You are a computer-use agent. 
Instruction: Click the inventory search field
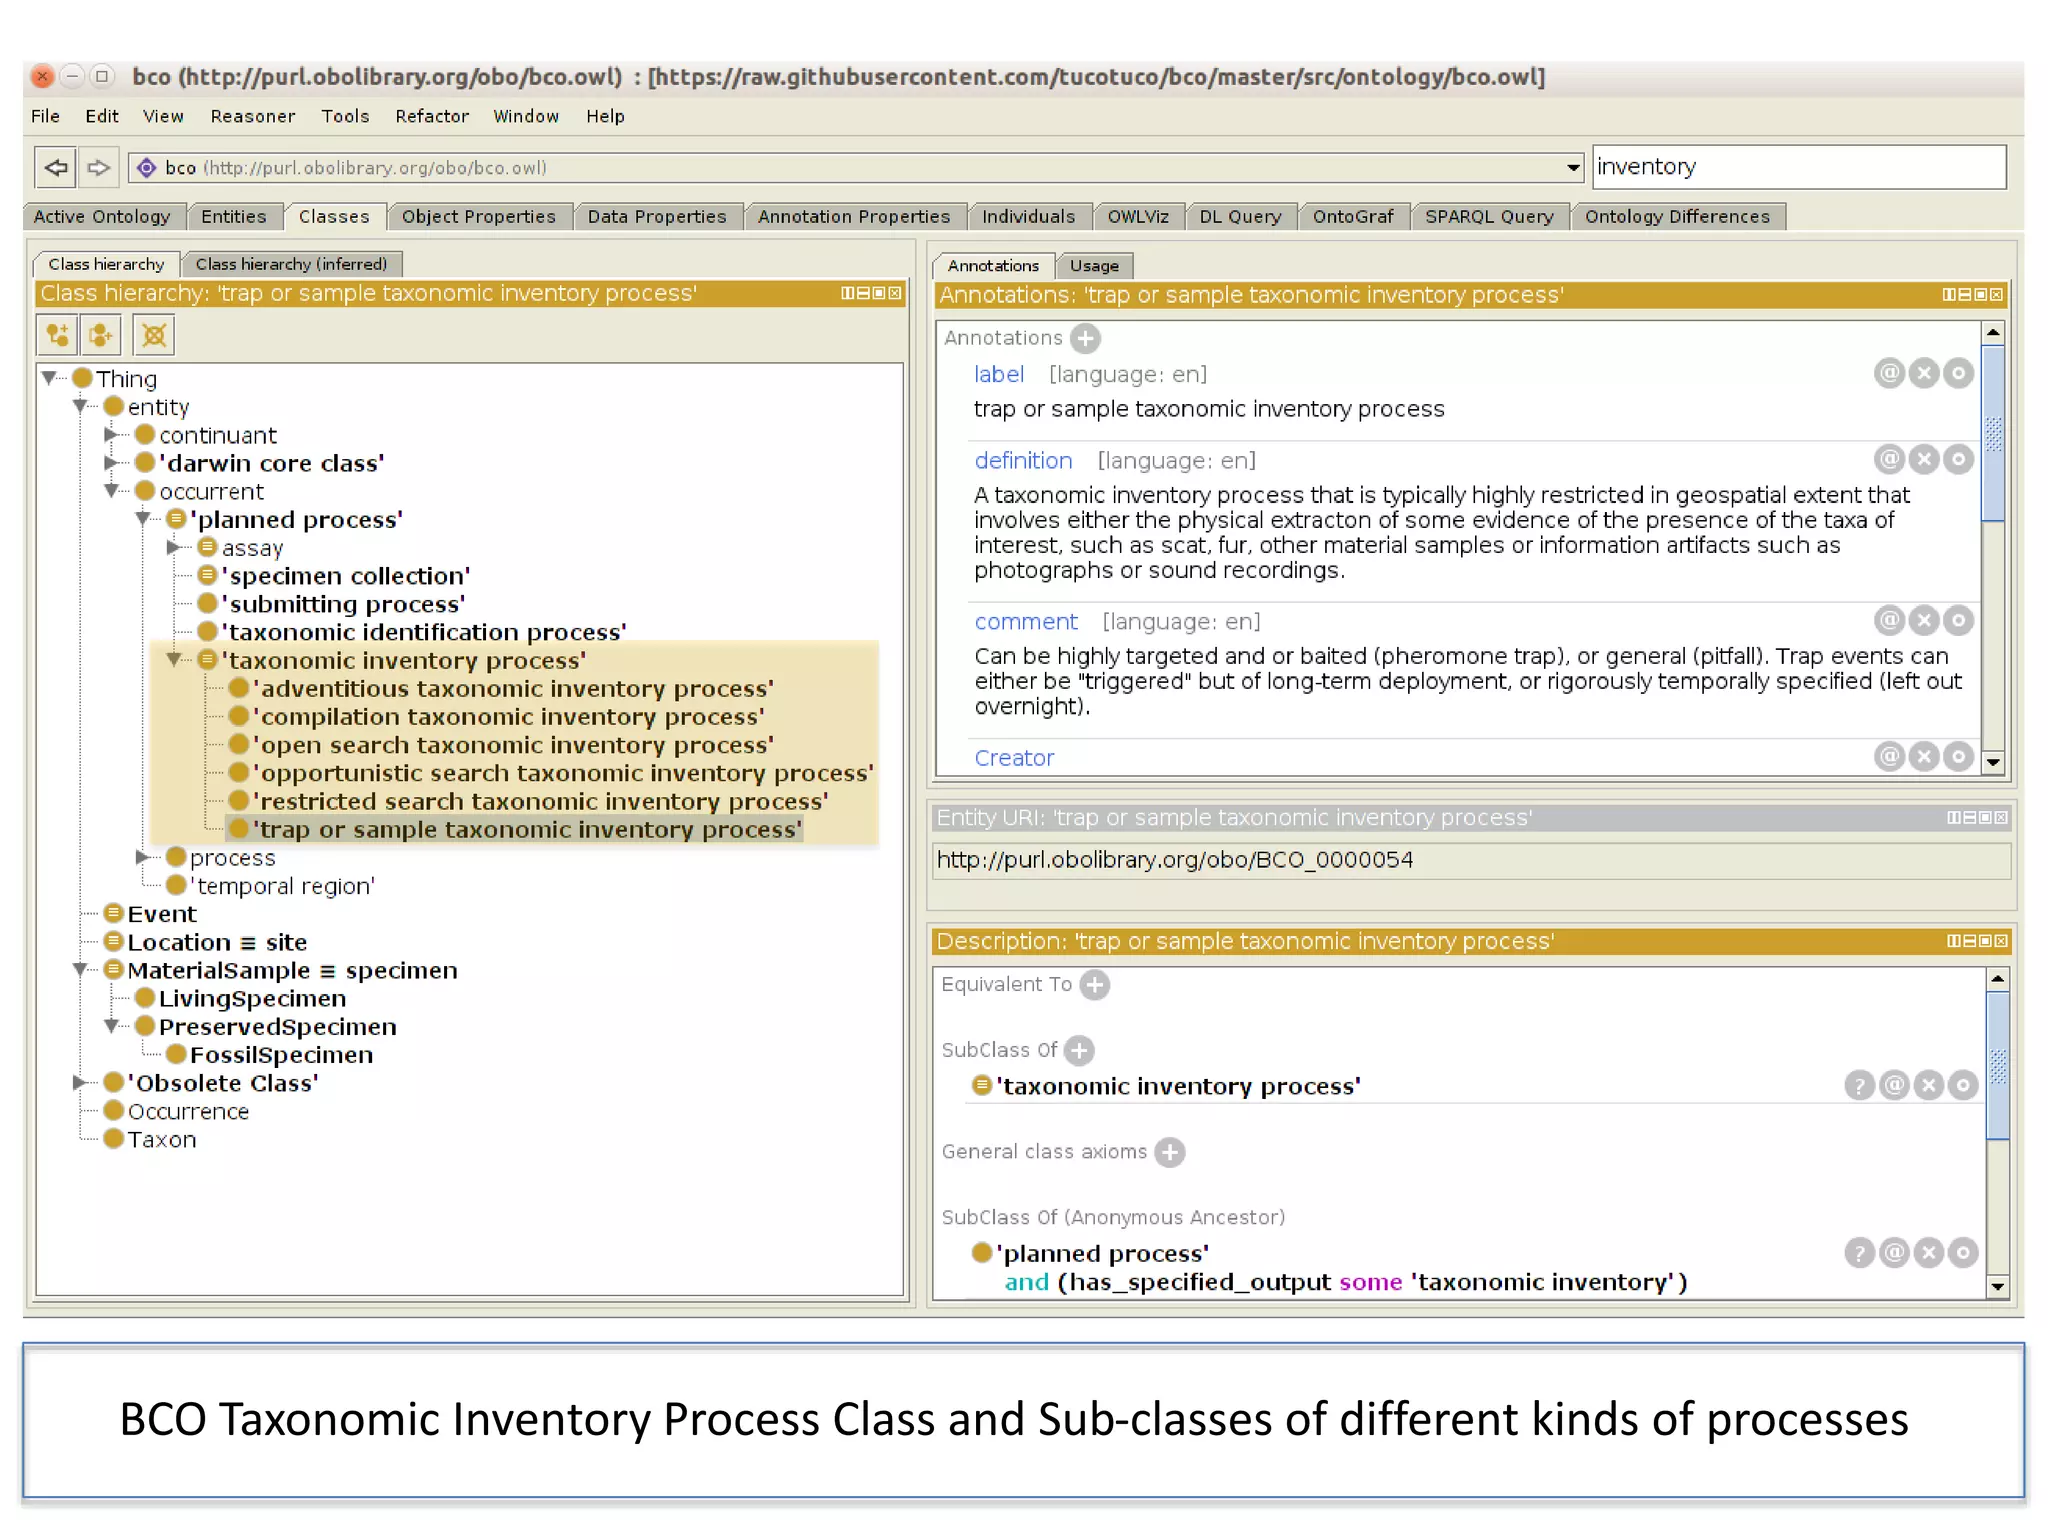pos(1799,167)
